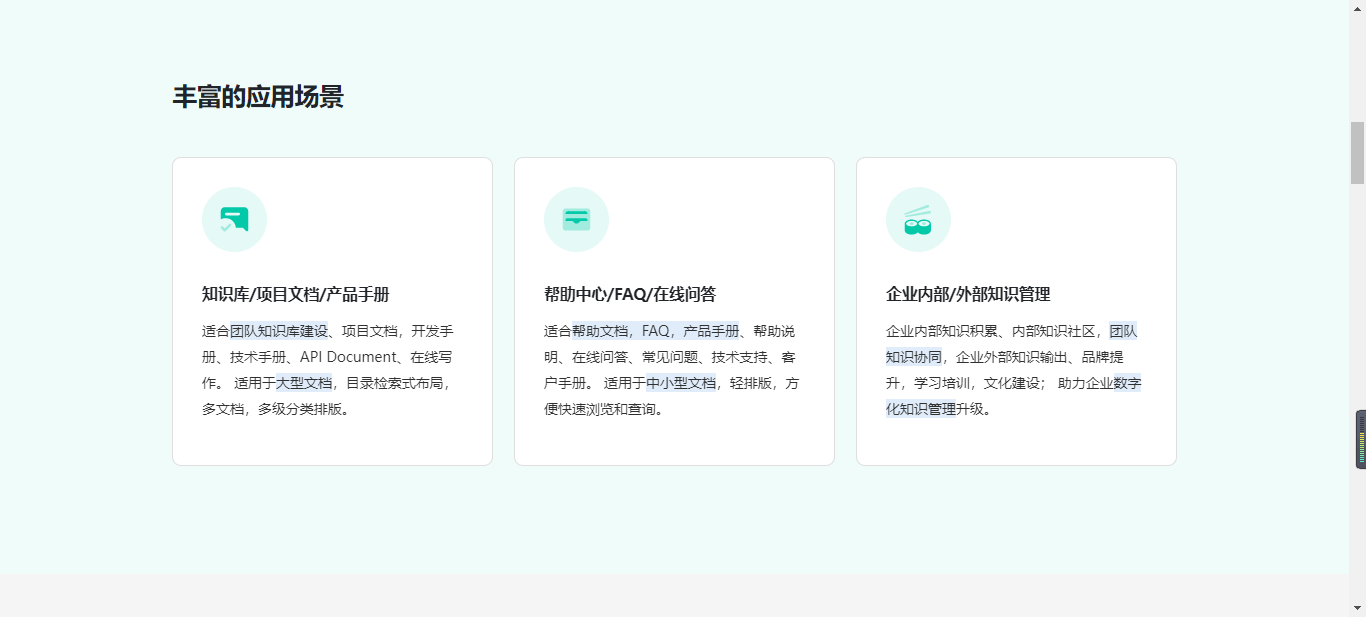This screenshot has height=617, width=1366.
Task: Click highlighted text 中小型文档
Action: point(681,383)
